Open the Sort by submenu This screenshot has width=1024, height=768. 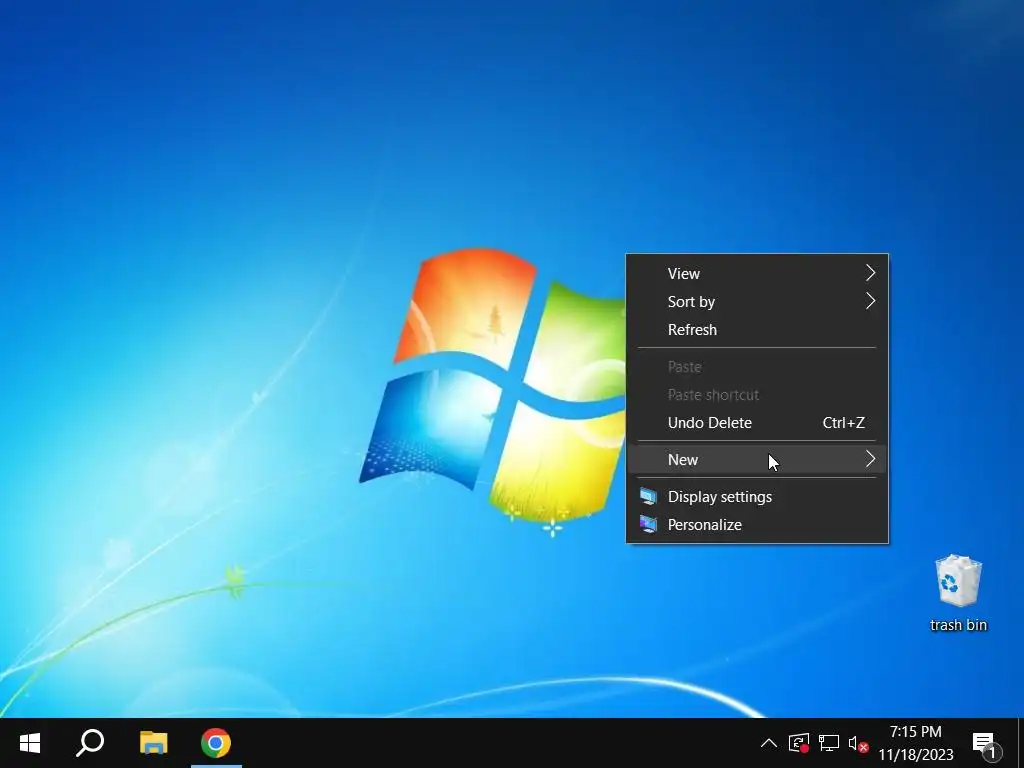(x=758, y=302)
